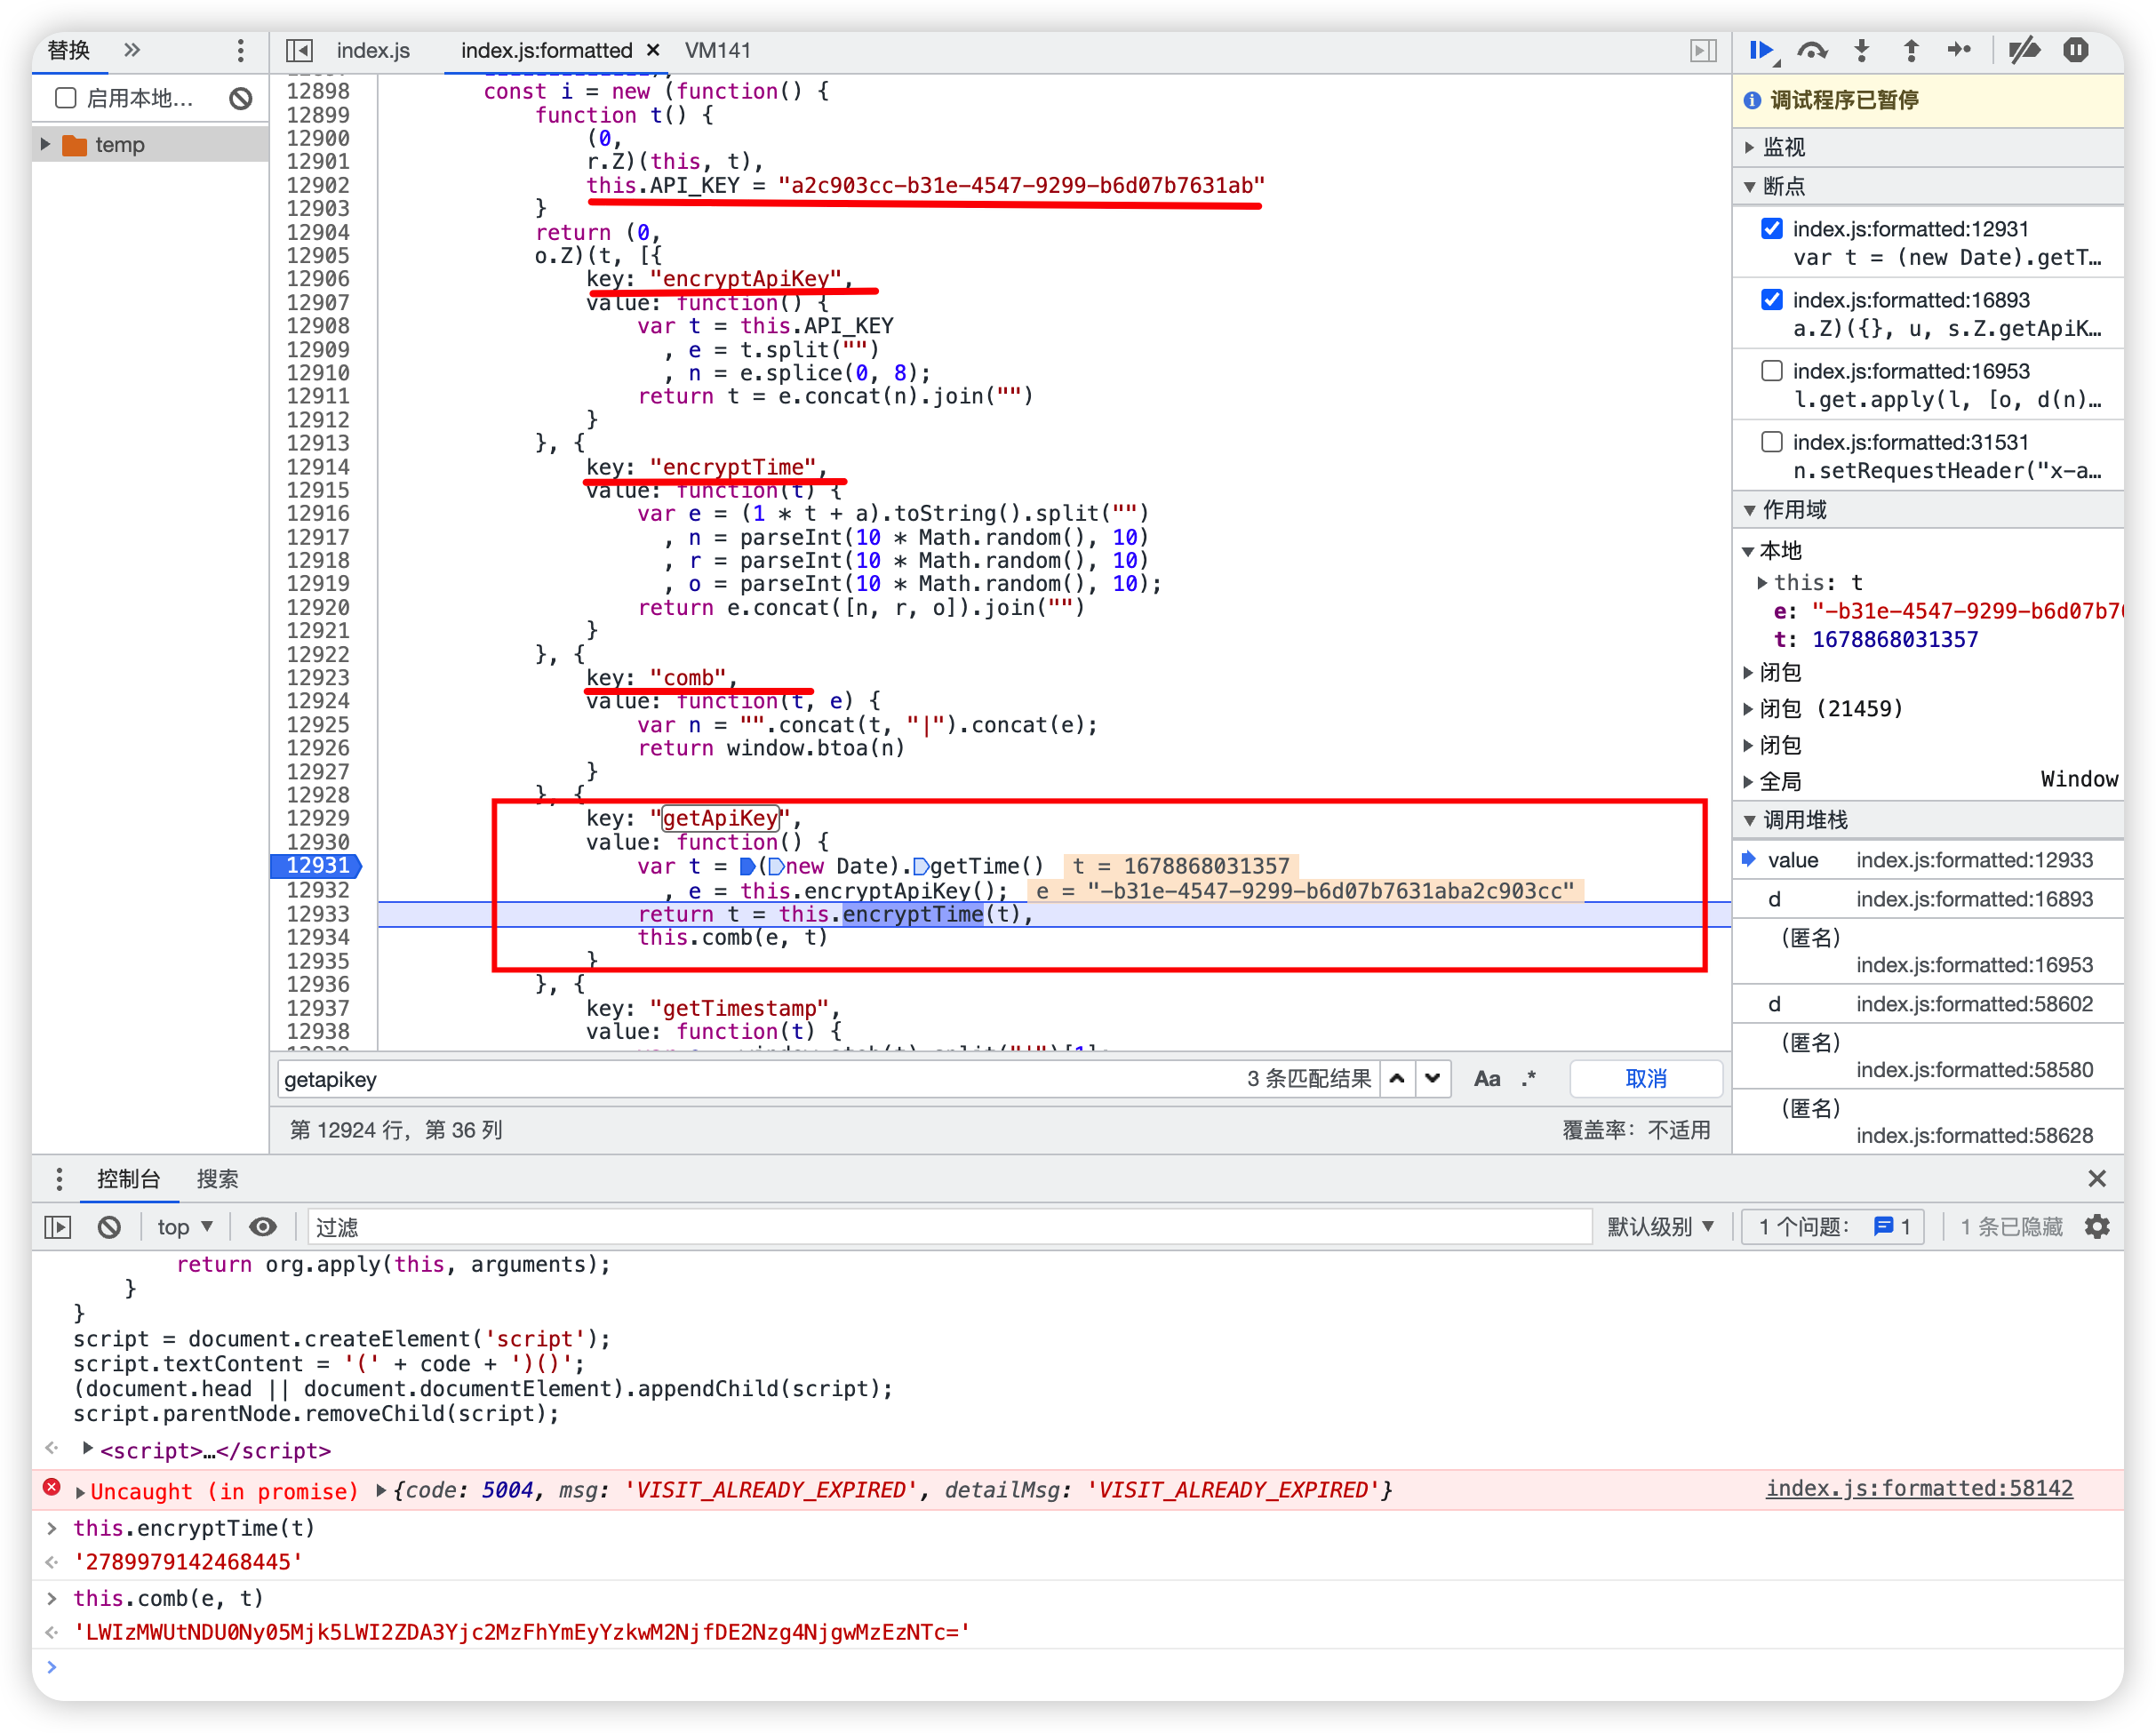Switch to 搜索 search drawer tab
This screenshot has width=2156, height=1733.
tap(217, 1179)
